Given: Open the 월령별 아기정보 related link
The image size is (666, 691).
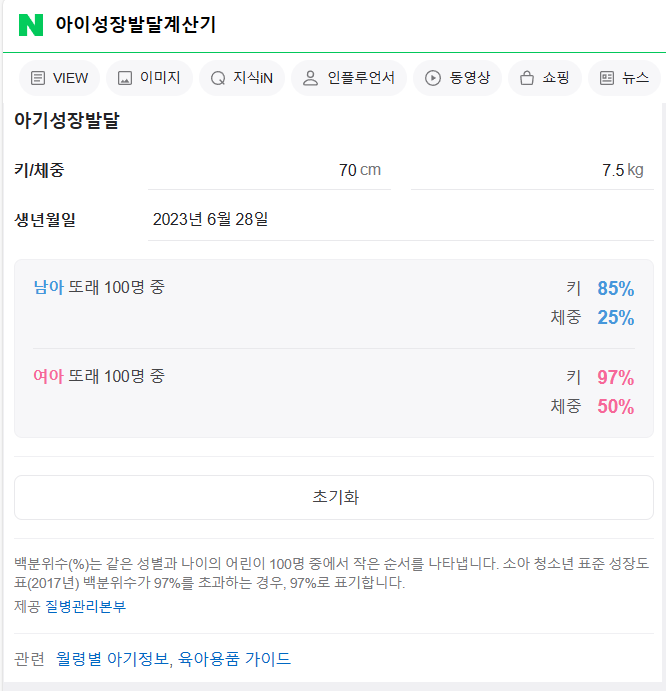Looking at the screenshot, I should [113, 659].
